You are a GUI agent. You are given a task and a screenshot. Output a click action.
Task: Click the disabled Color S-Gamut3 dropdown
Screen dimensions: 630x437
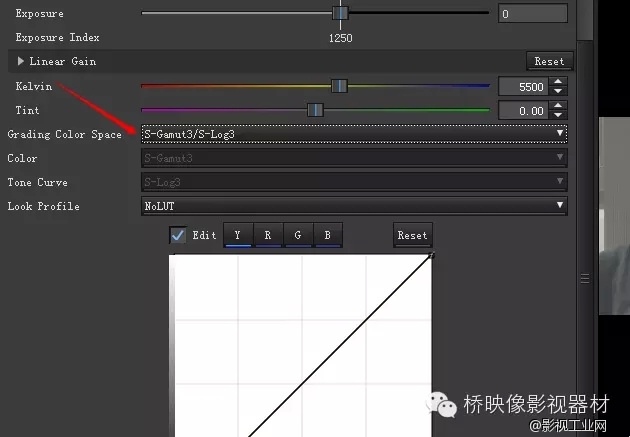(354, 158)
